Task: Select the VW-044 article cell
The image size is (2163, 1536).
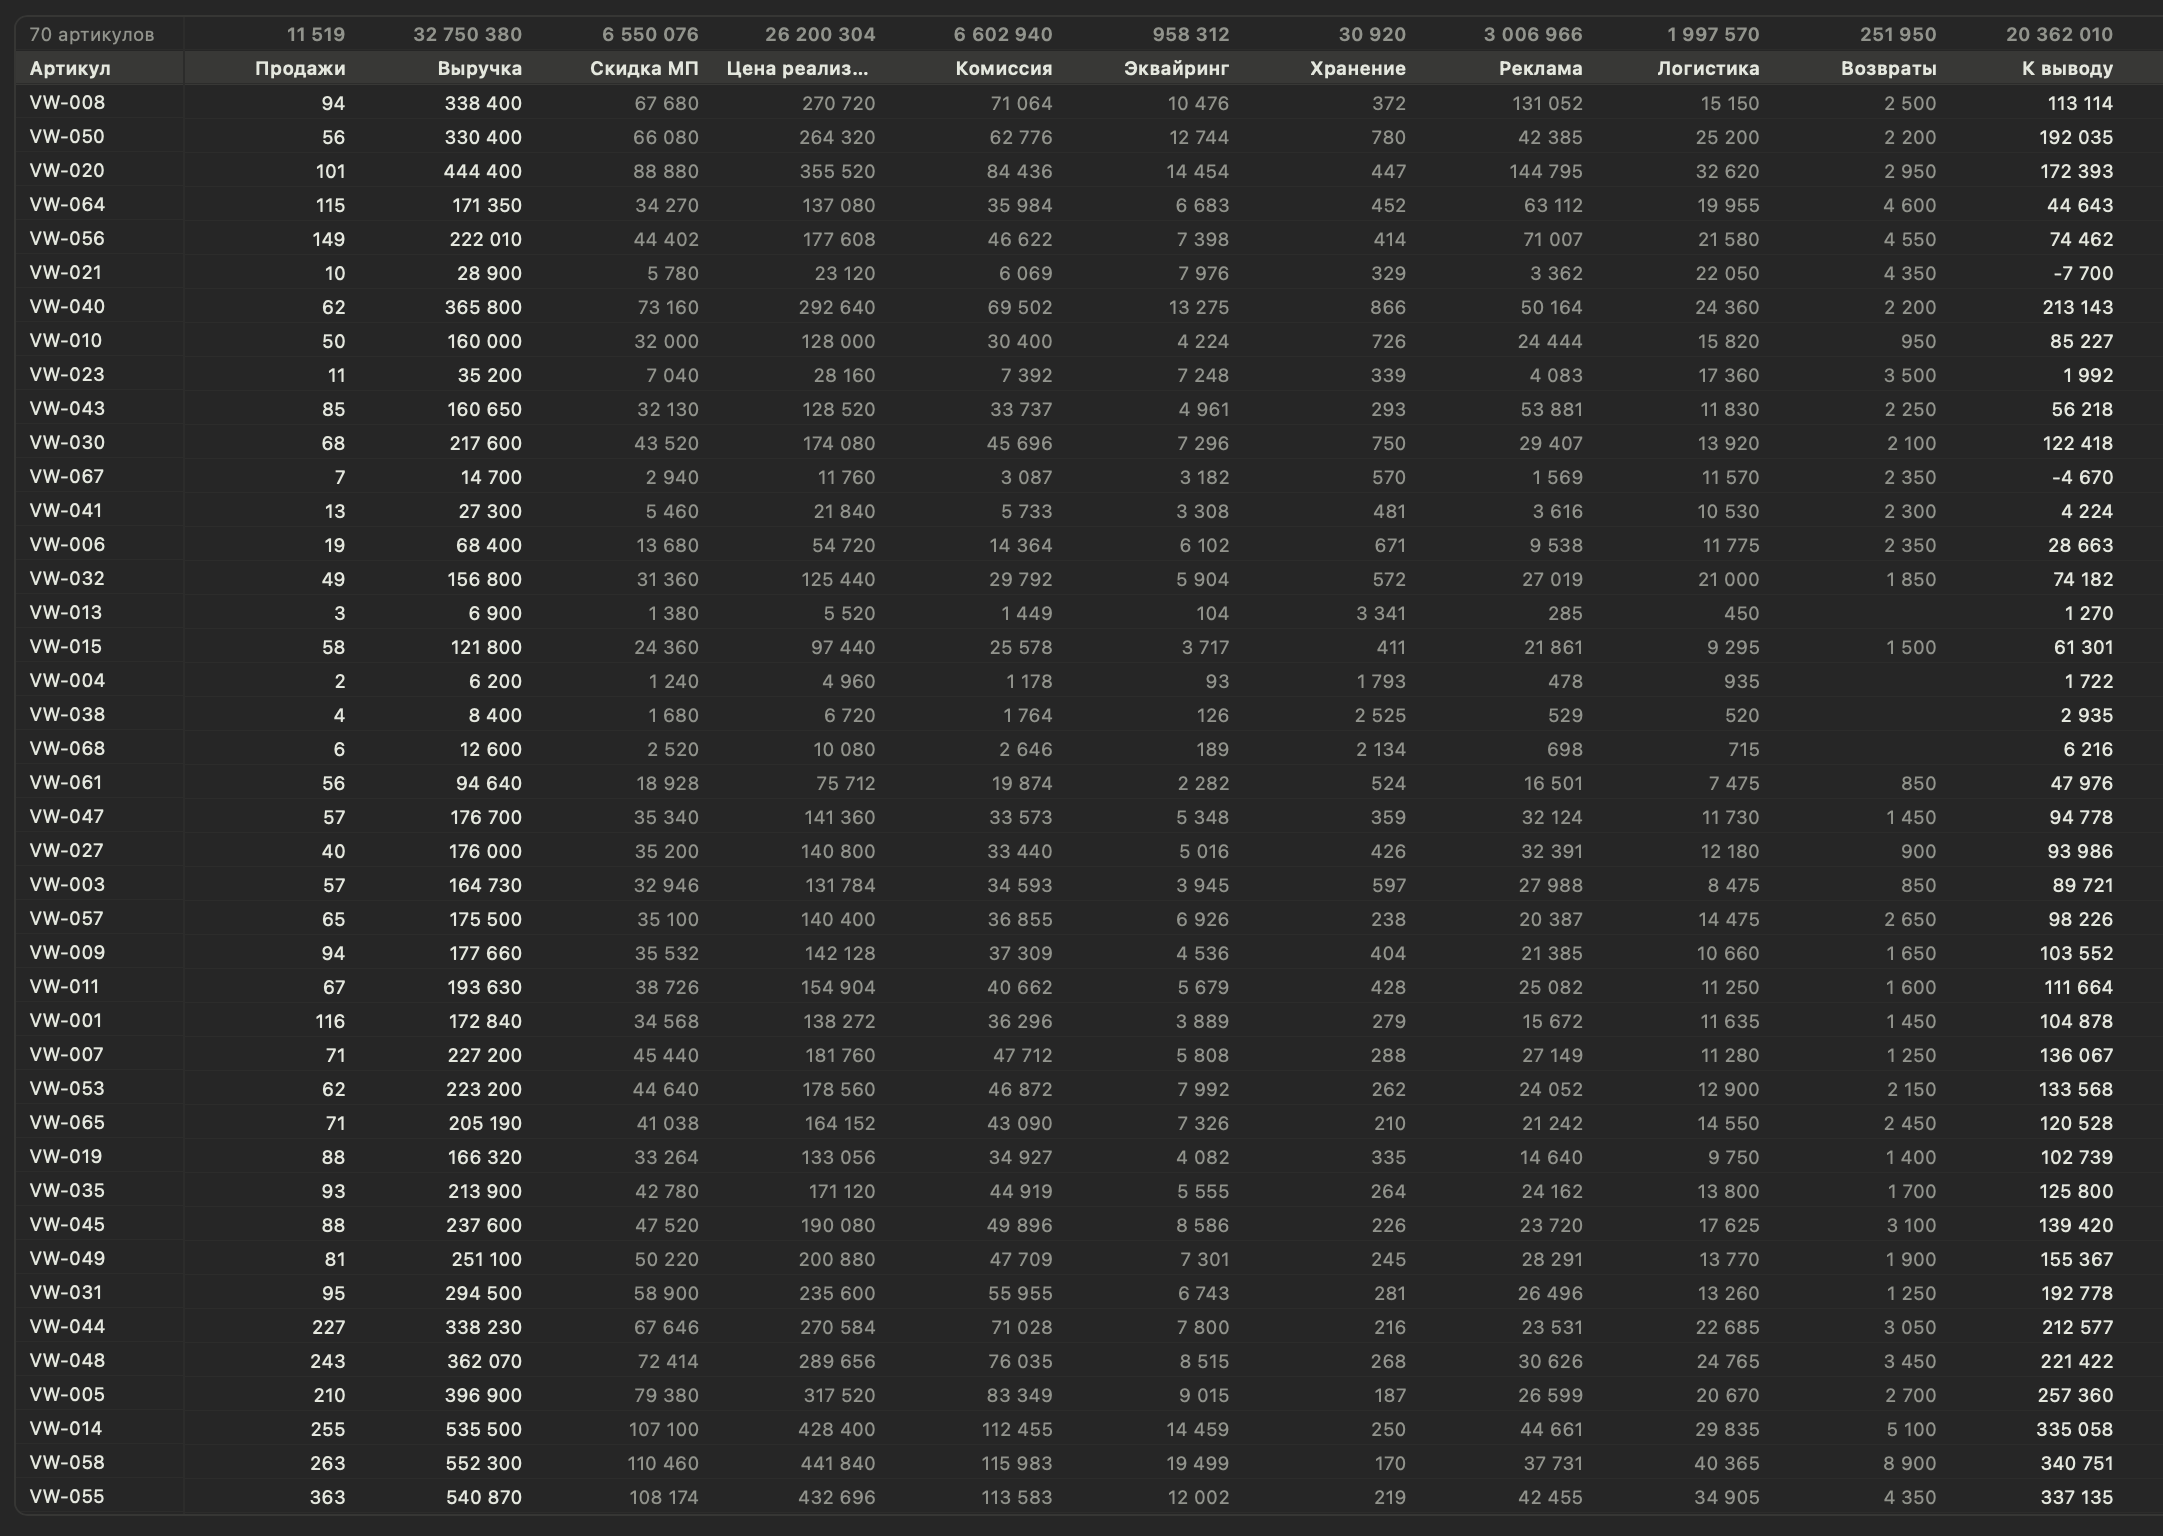Action: tap(67, 1327)
